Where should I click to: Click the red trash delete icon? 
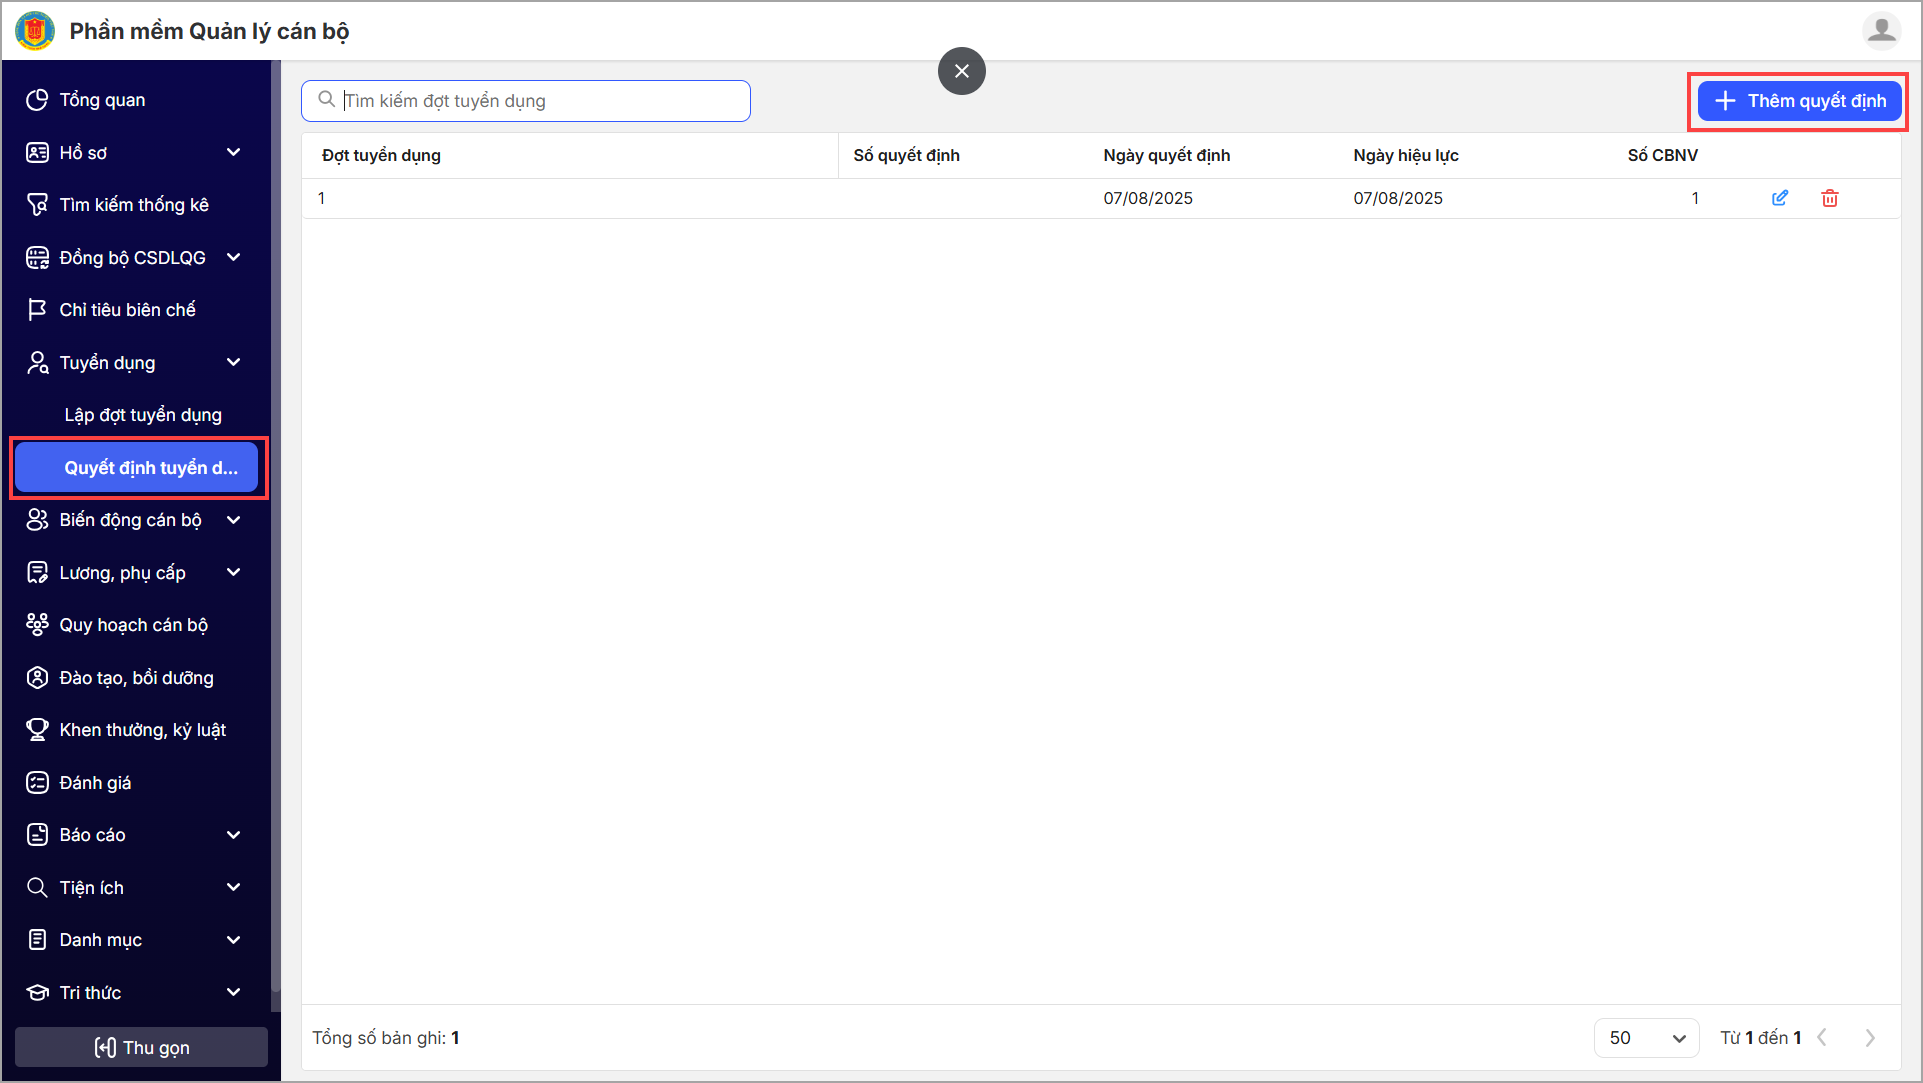click(x=1830, y=198)
